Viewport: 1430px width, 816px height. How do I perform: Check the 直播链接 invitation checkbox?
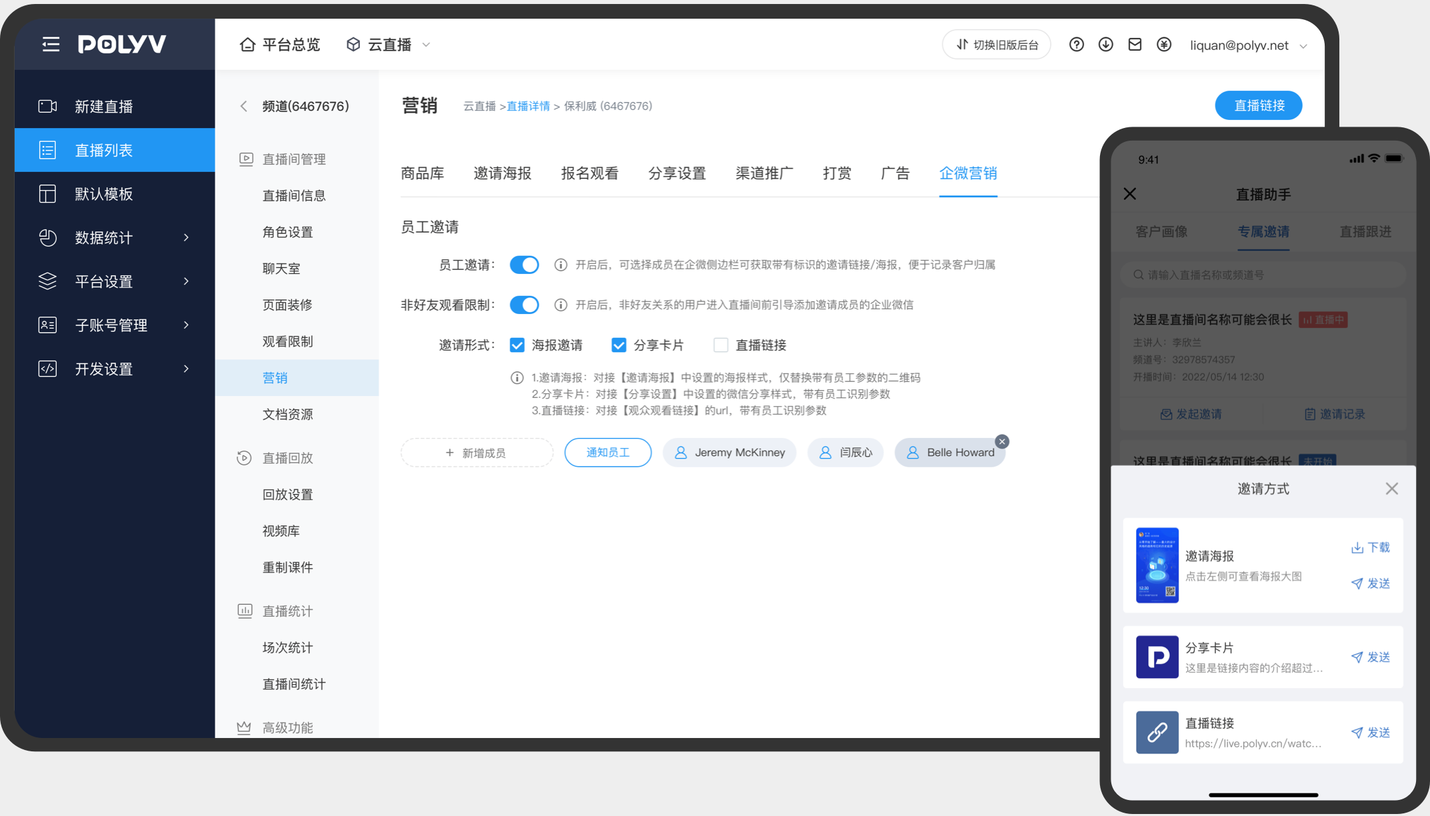pos(720,345)
